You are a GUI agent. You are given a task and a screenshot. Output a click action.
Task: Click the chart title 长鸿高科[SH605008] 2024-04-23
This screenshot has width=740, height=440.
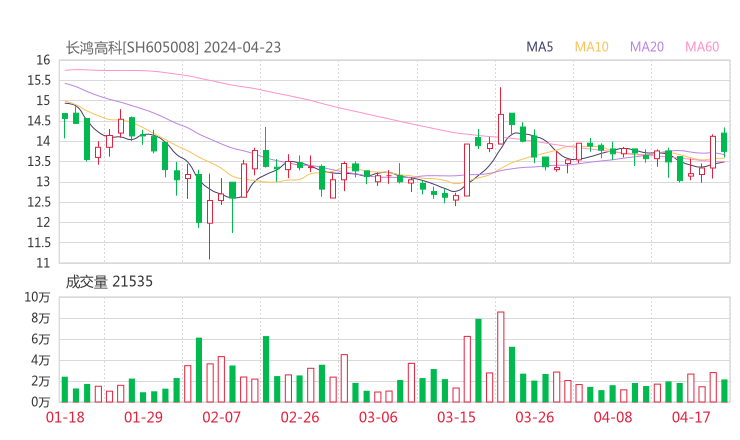coord(173,48)
